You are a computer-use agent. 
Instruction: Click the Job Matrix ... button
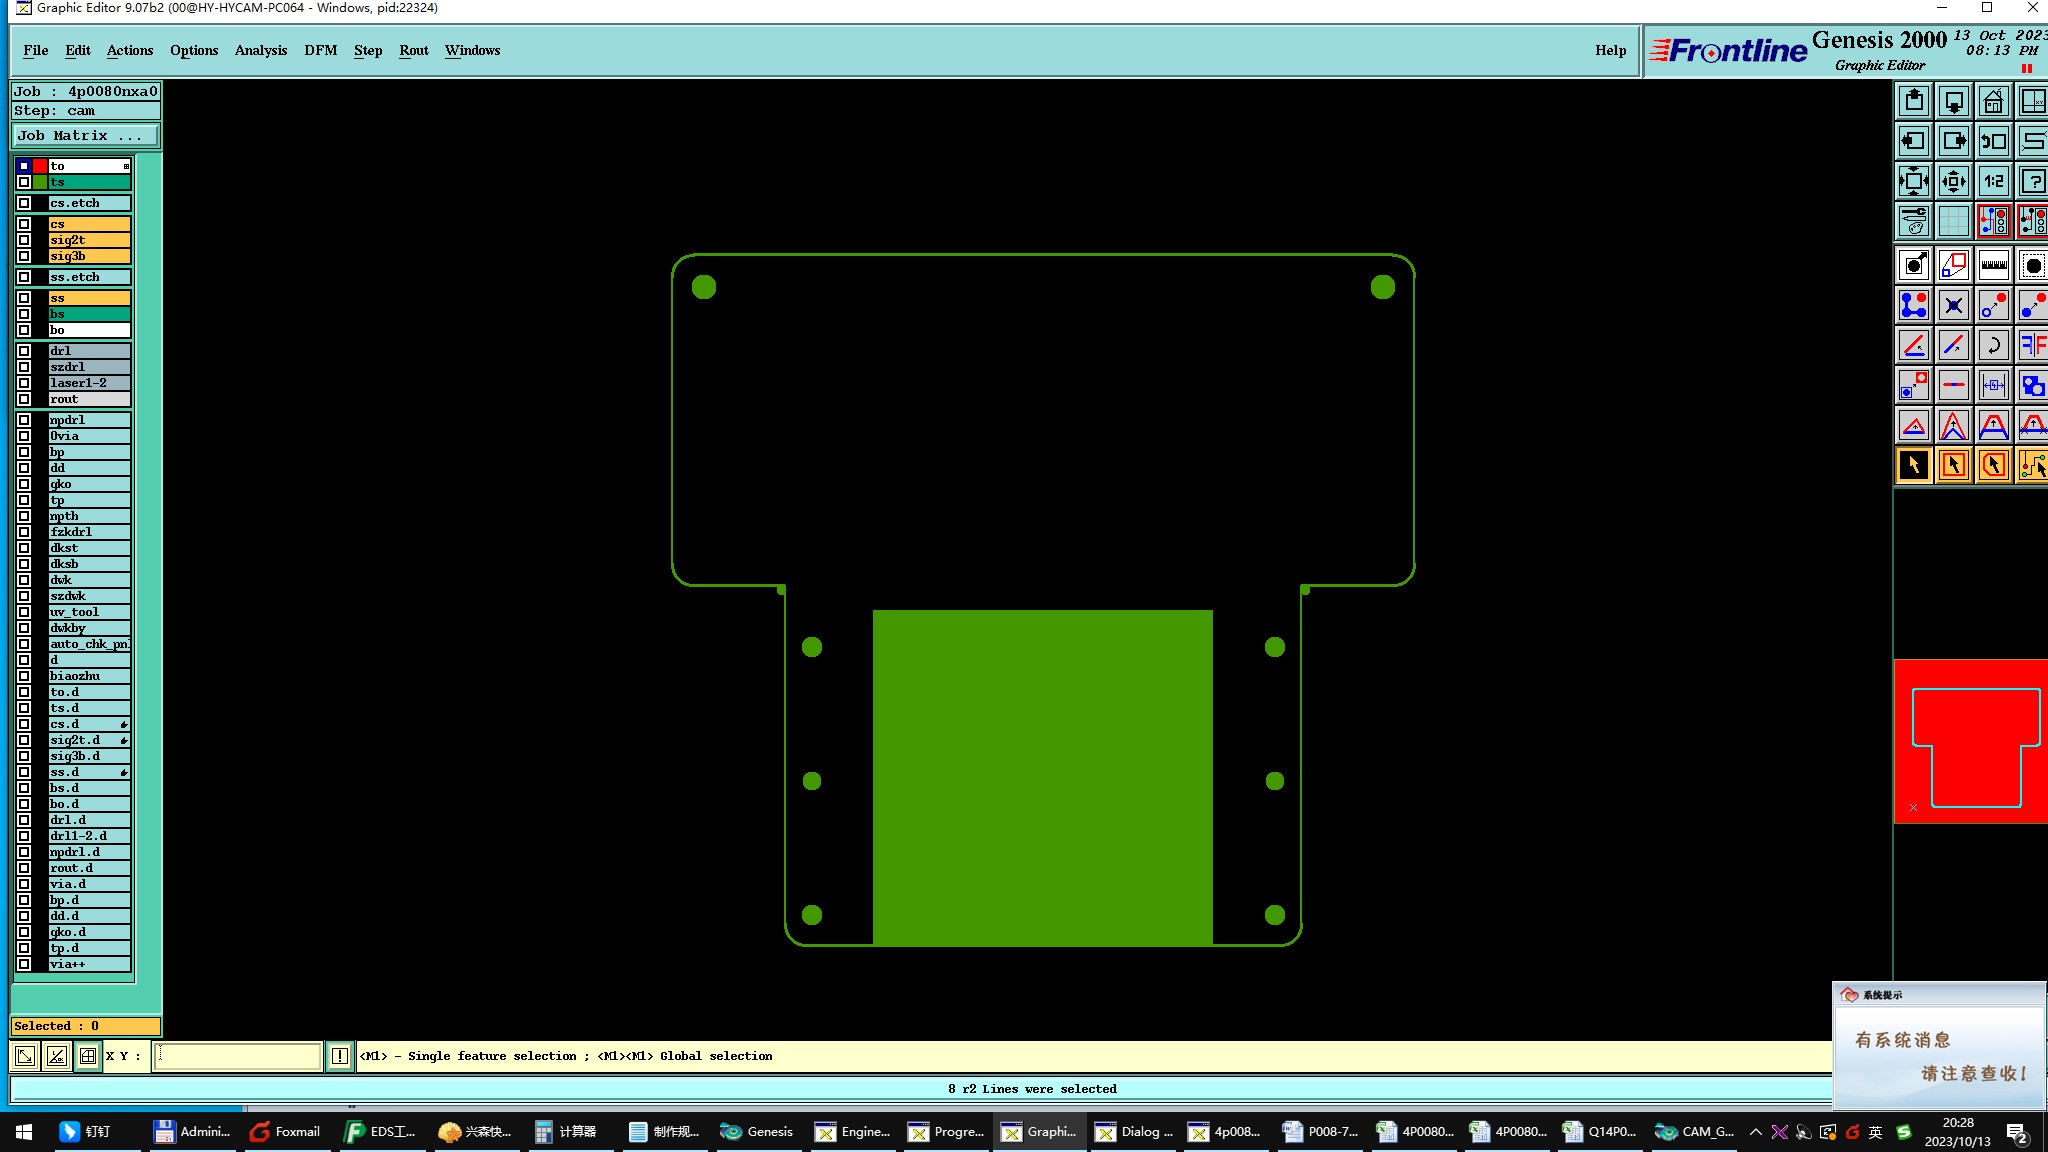pyautogui.click(x=85, y=136)
